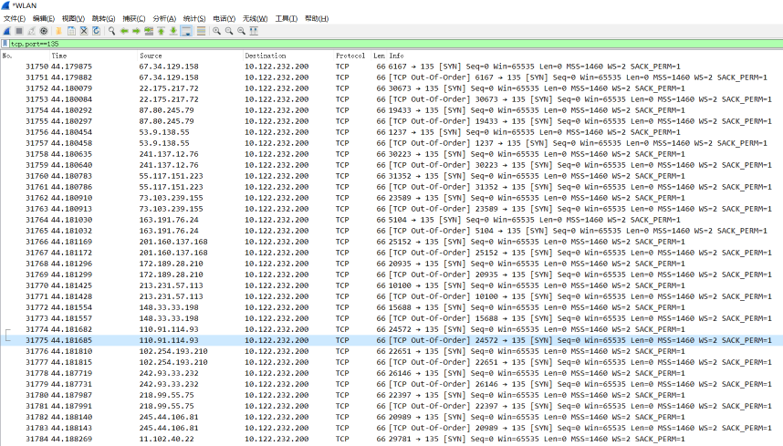Image resolution: width=783 pixels, height=446 pixels.
Task: Click TCP protocol cell of packet 31768
Action: 343,264
